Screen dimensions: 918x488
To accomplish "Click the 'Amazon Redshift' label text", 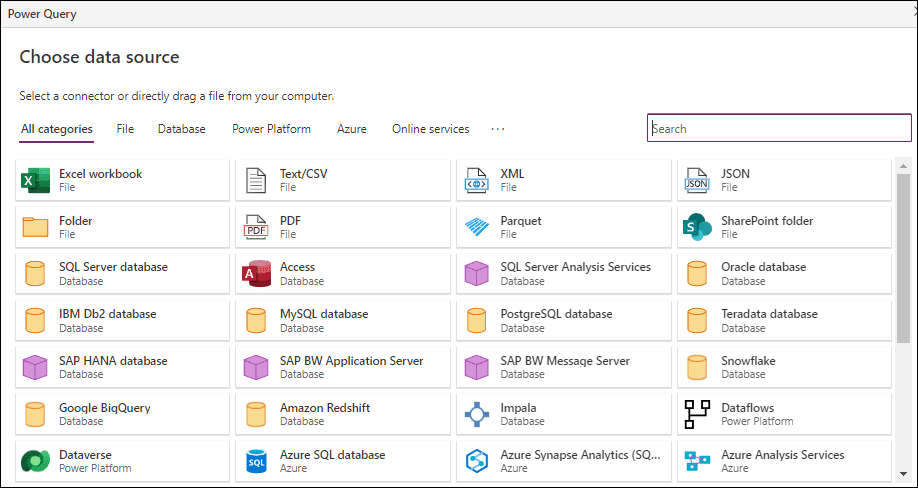I will [325, 408].
